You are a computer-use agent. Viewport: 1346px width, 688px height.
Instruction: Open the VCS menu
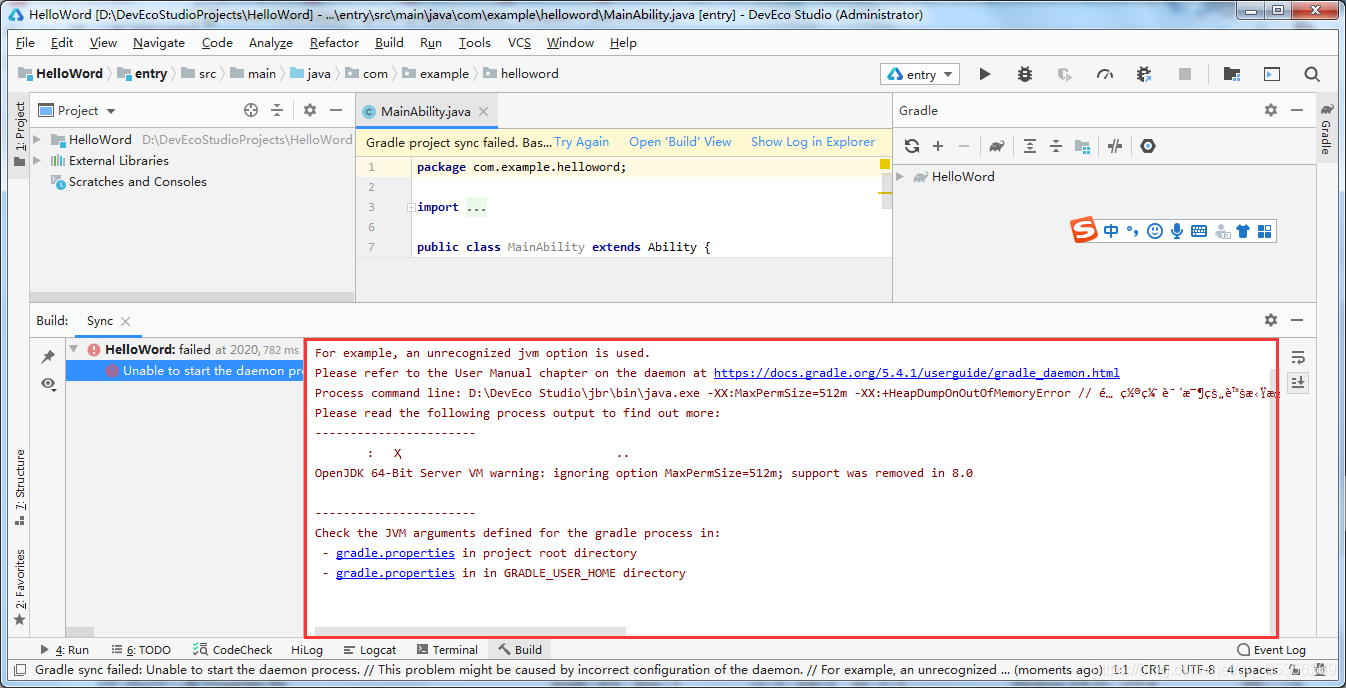pos(519,43)
